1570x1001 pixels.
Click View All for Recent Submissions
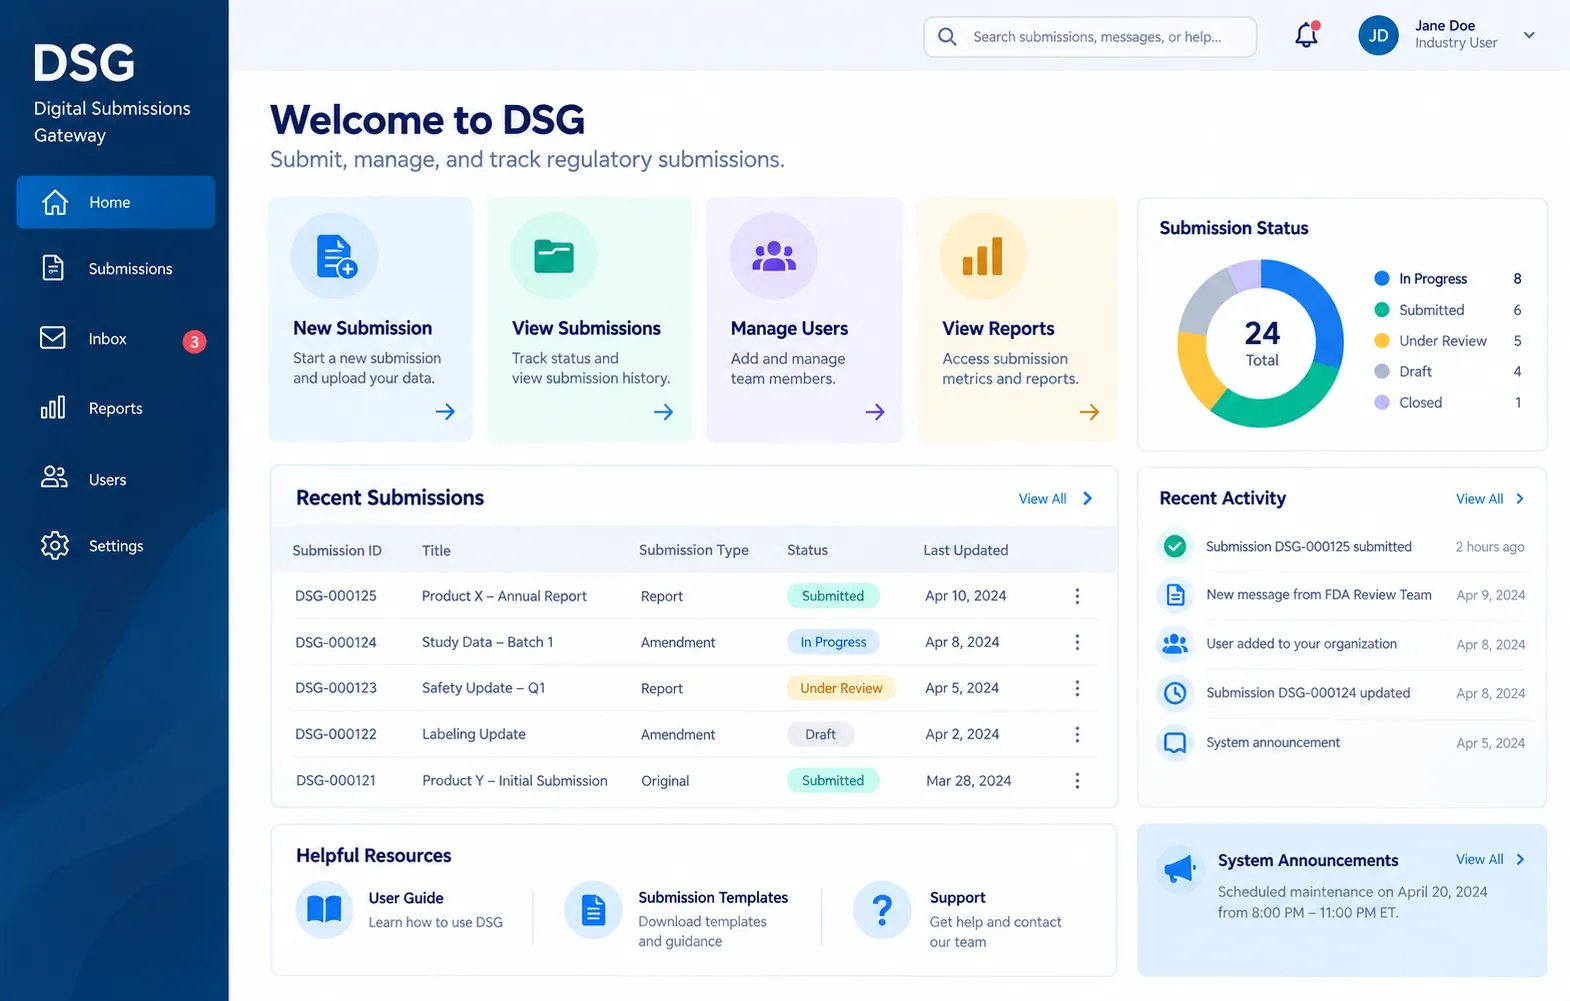(1055, 499)
